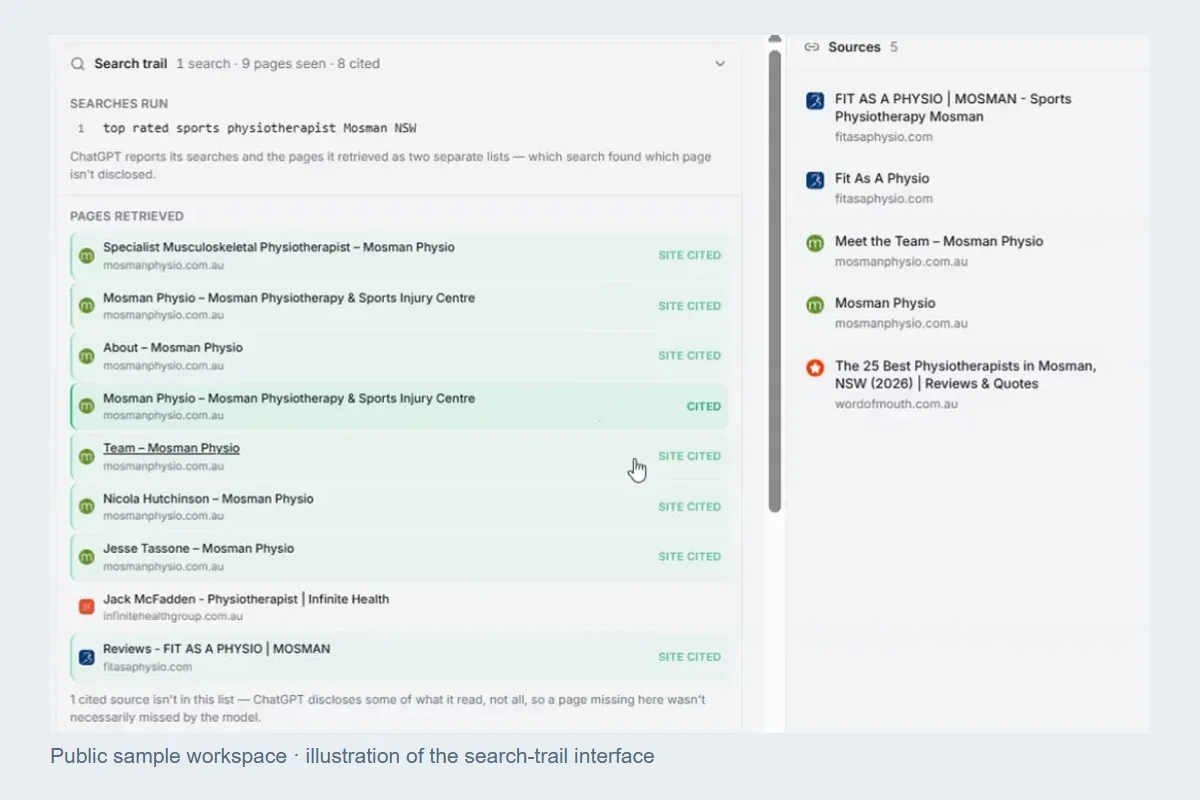
Task: Click favicon of About – Mosman Physio row
Action: (86, 356)
